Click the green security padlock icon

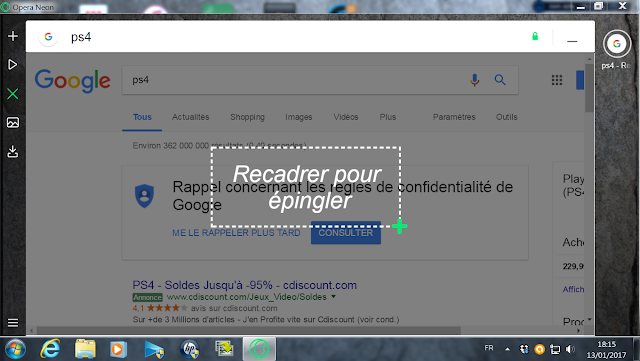pyautogui.click(x=535, y=36)
